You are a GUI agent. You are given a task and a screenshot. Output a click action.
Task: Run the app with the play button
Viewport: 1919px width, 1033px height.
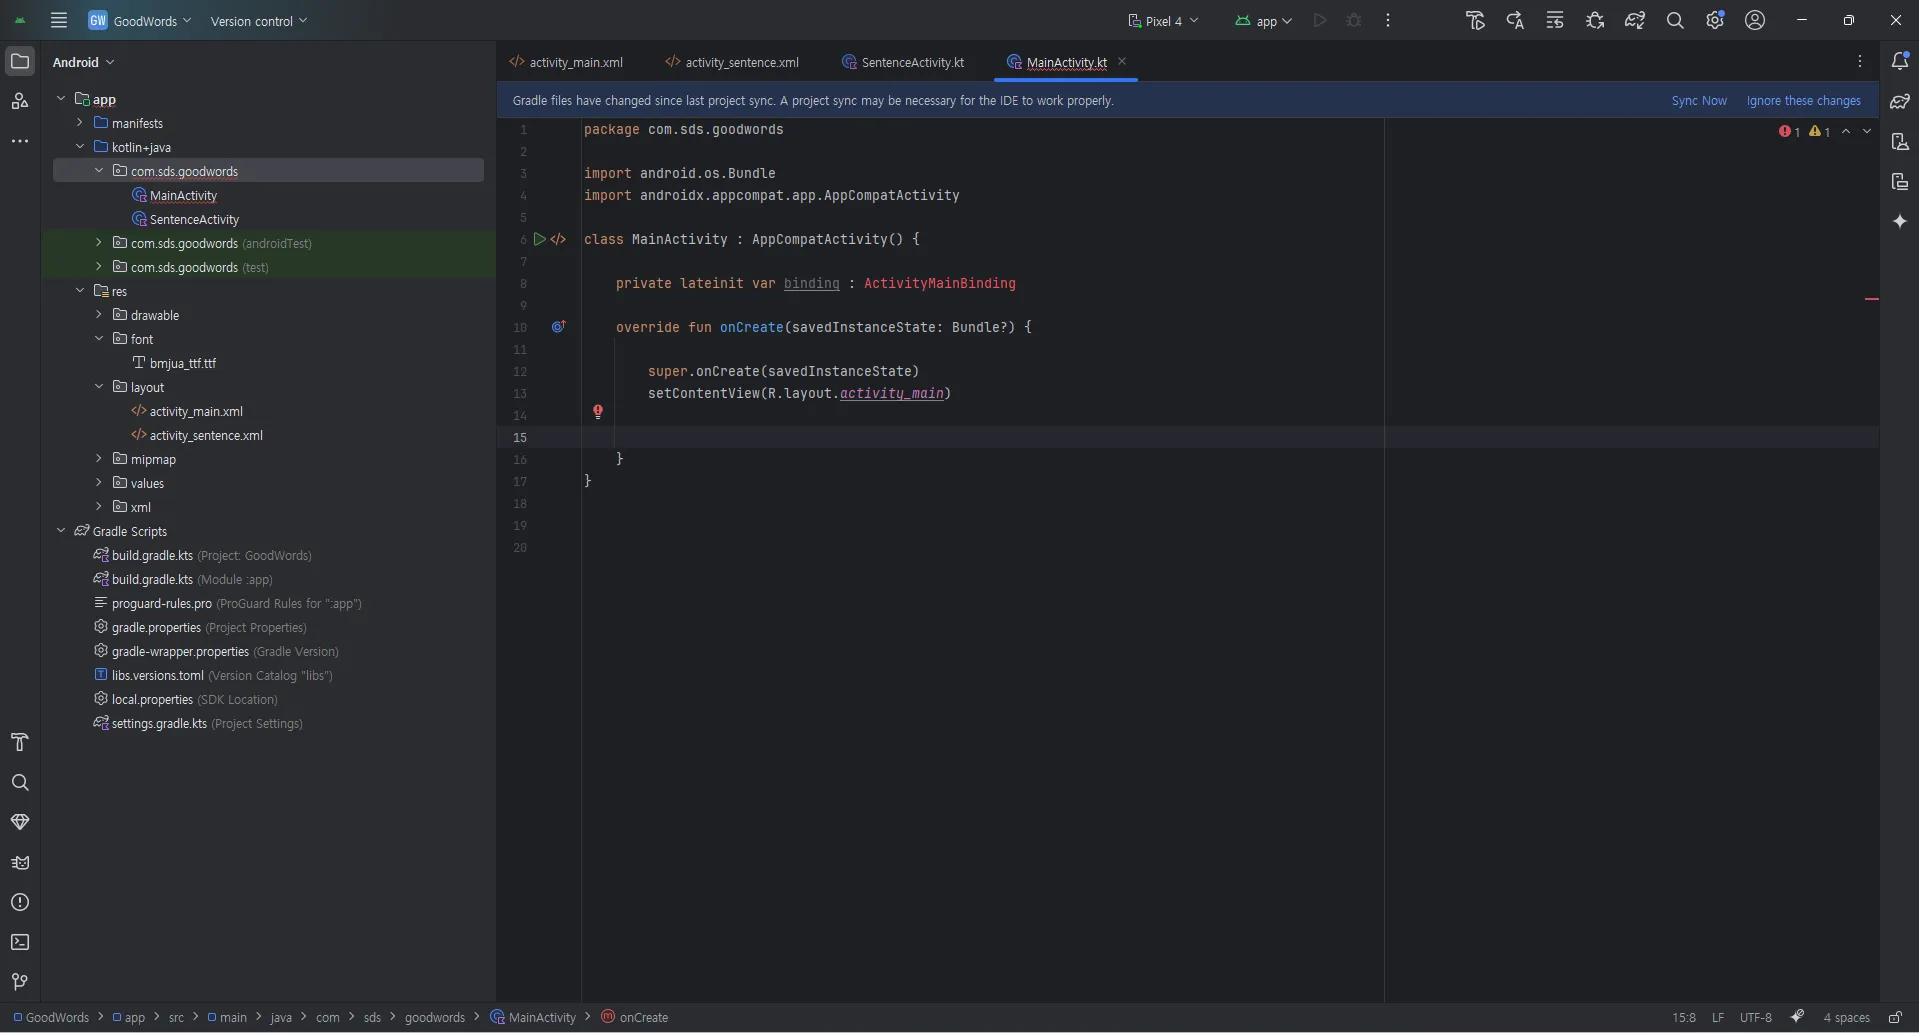[x=1320, y=20]
